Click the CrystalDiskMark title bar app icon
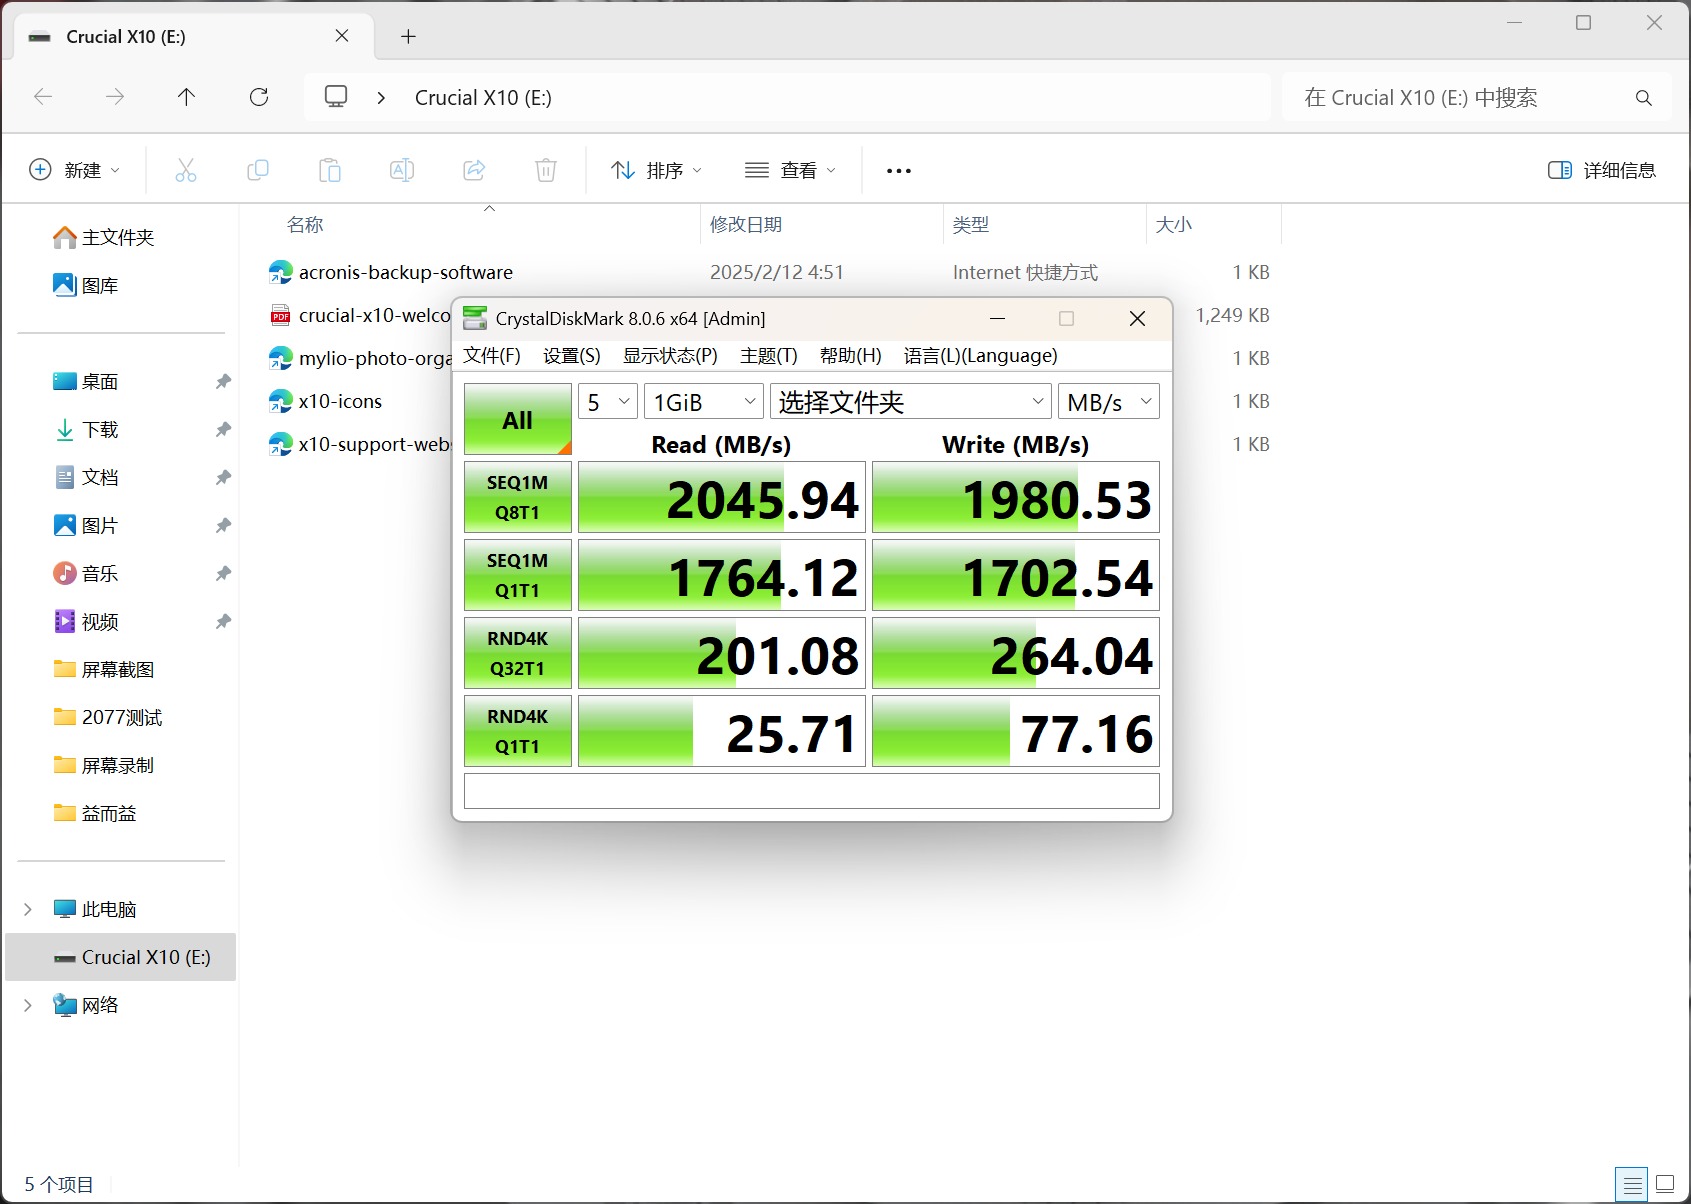Image resolution: width=1691 pixels, height=1204 pixels. pos(476,318)
